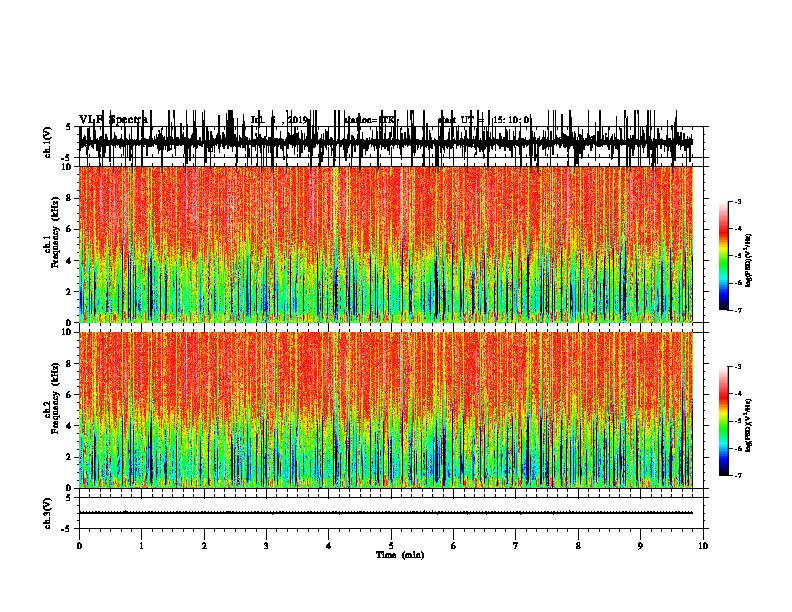Image resolution: width=792 pixels, height=612 pixels.
Task: Click the '2019' date text in the header
Action: [x=298, y=120]
